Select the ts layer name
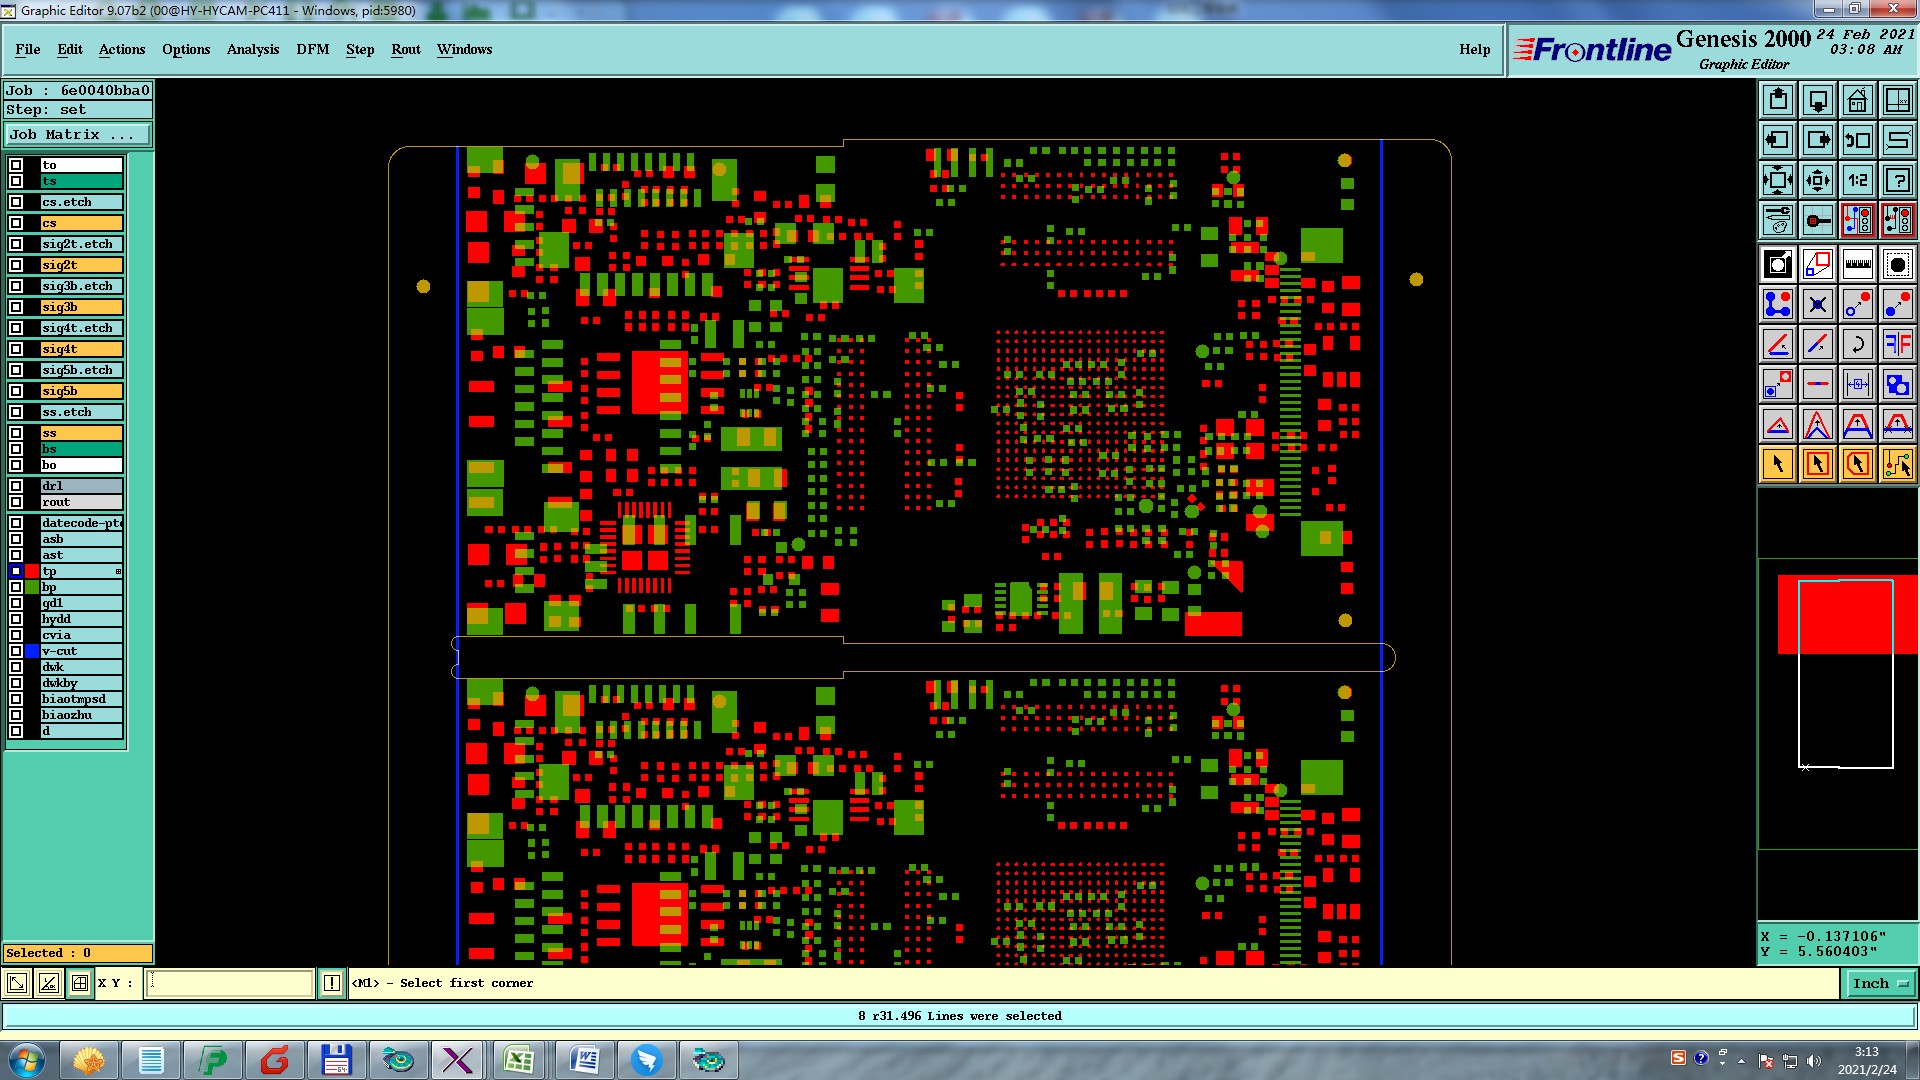 click(81, 181)
